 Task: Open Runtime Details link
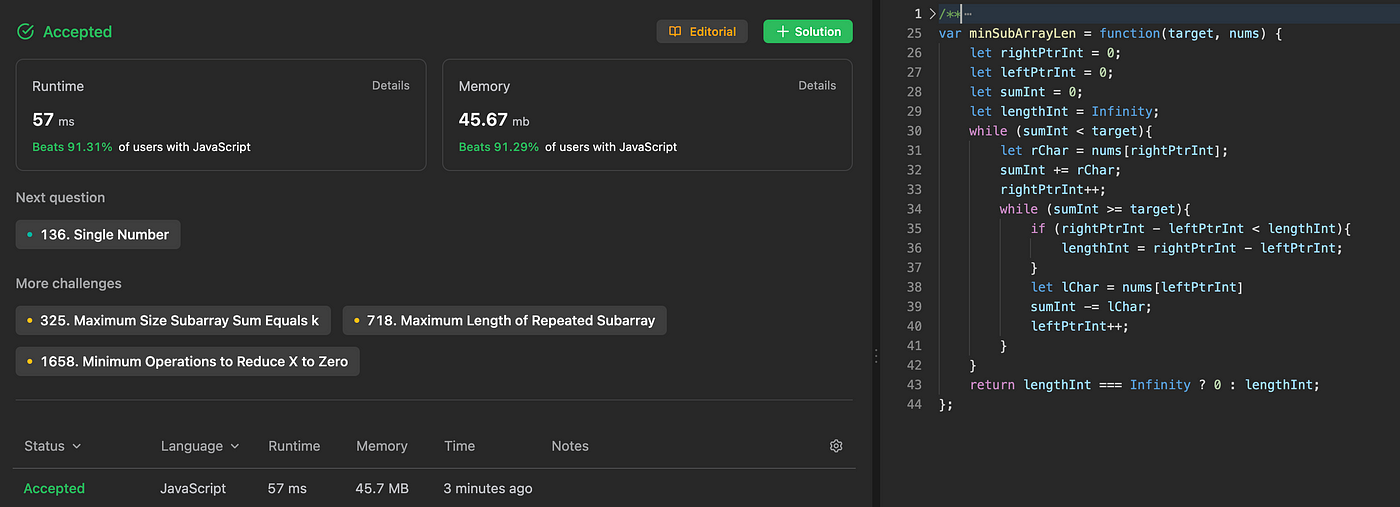[391, 86]
